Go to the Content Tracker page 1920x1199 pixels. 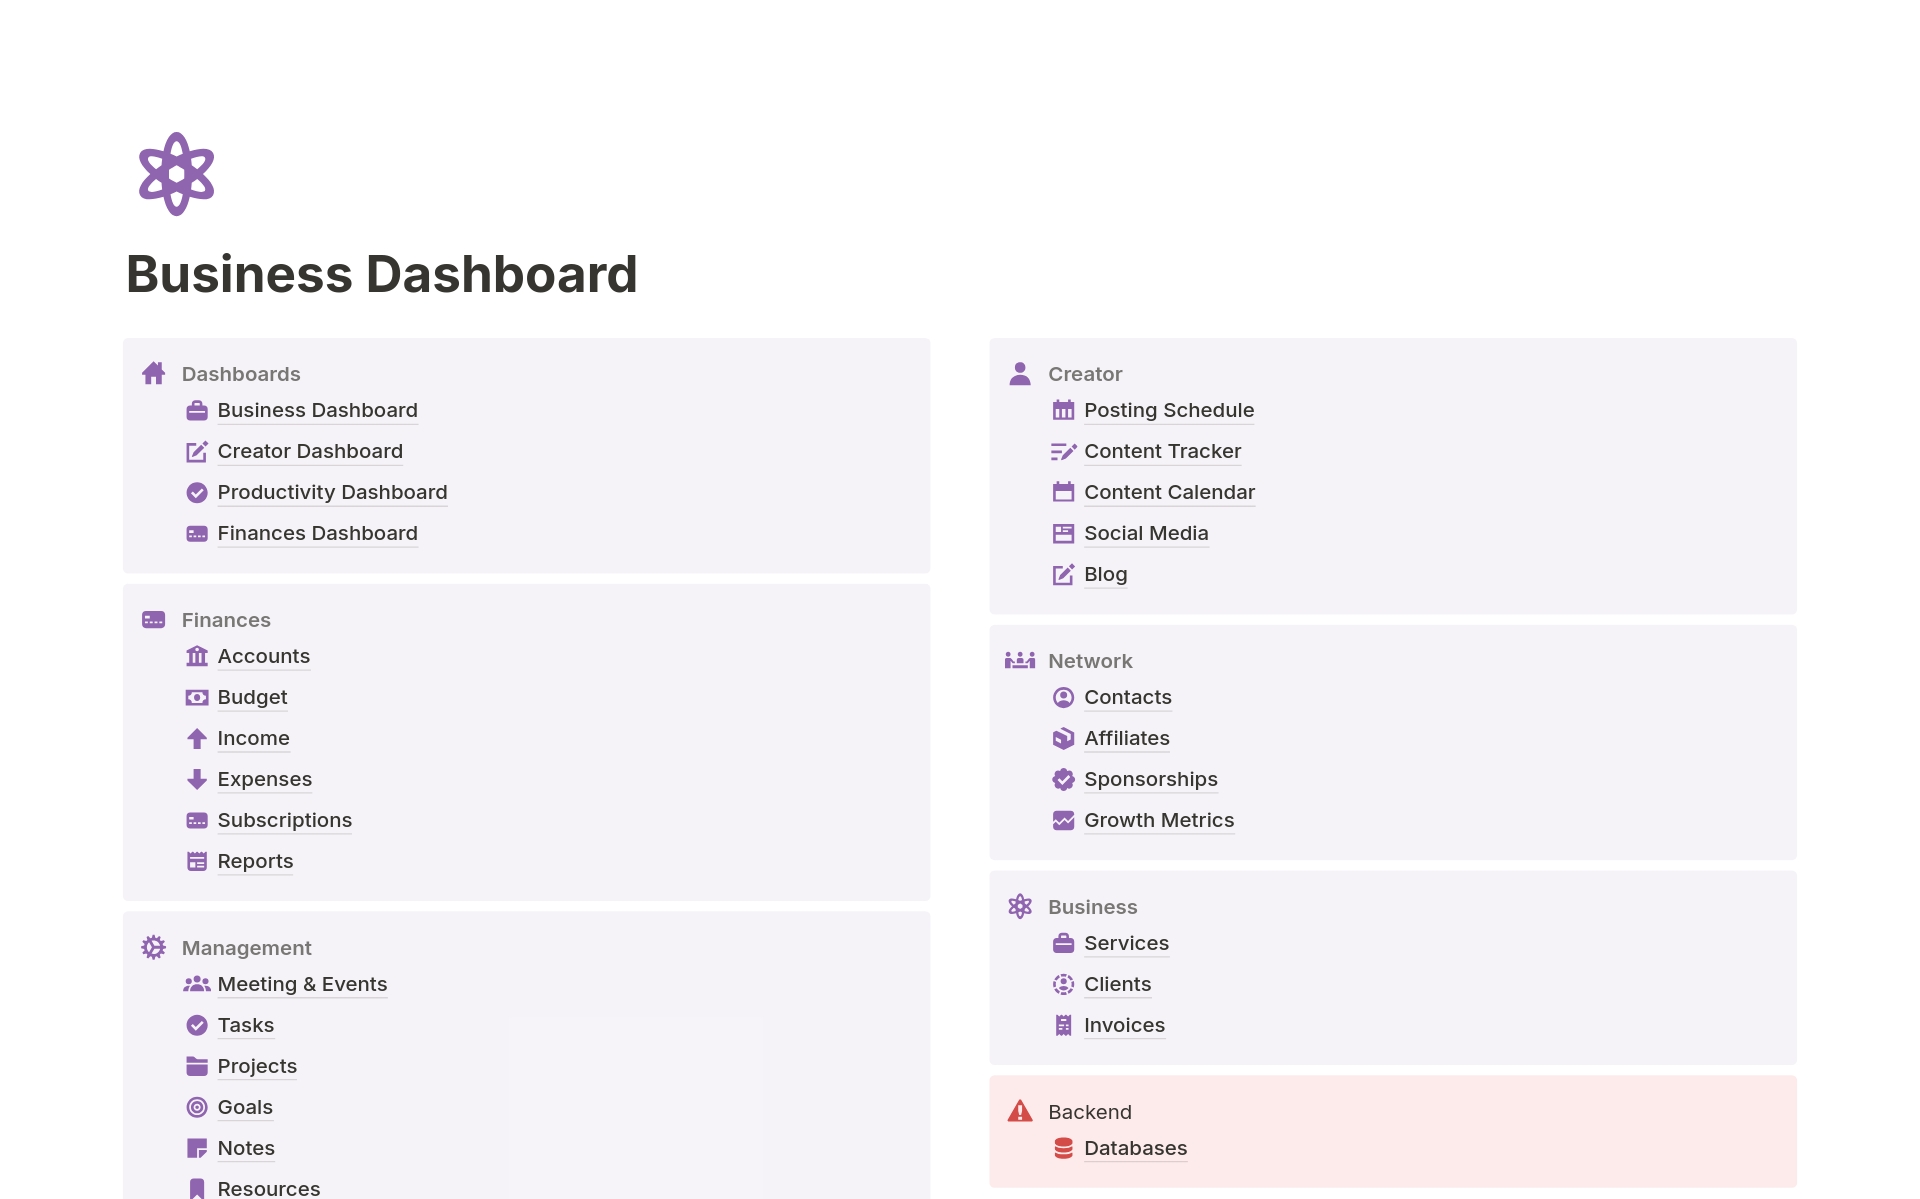coord(1162,451)
